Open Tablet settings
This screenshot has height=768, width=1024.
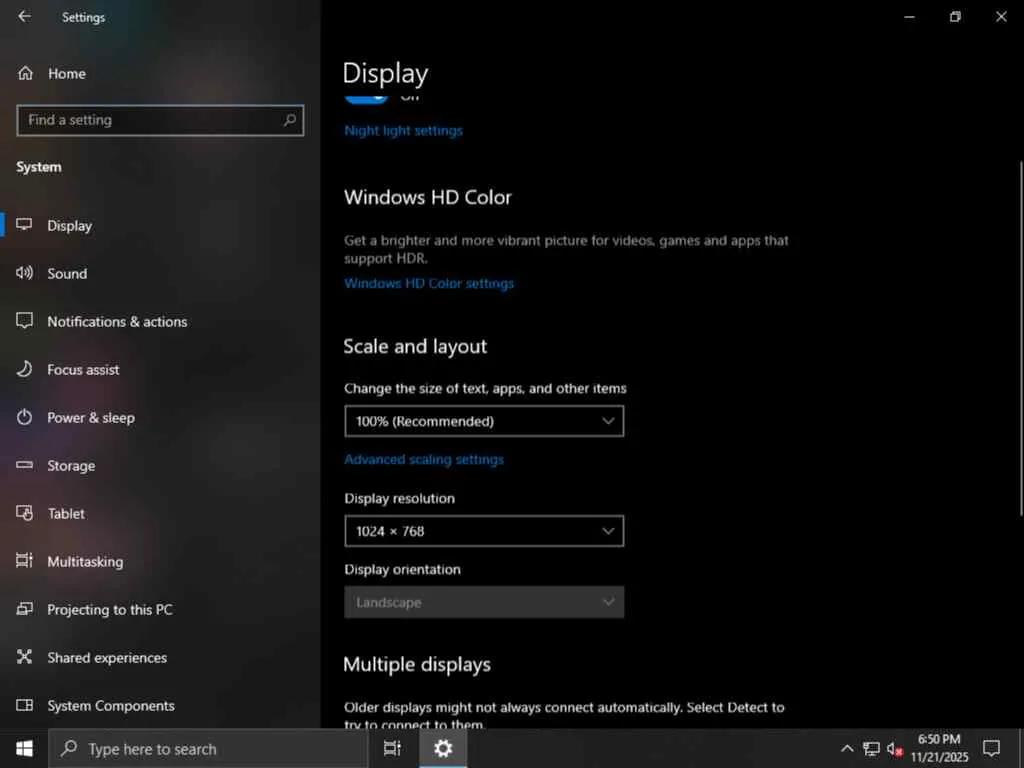tap(160, 513)
